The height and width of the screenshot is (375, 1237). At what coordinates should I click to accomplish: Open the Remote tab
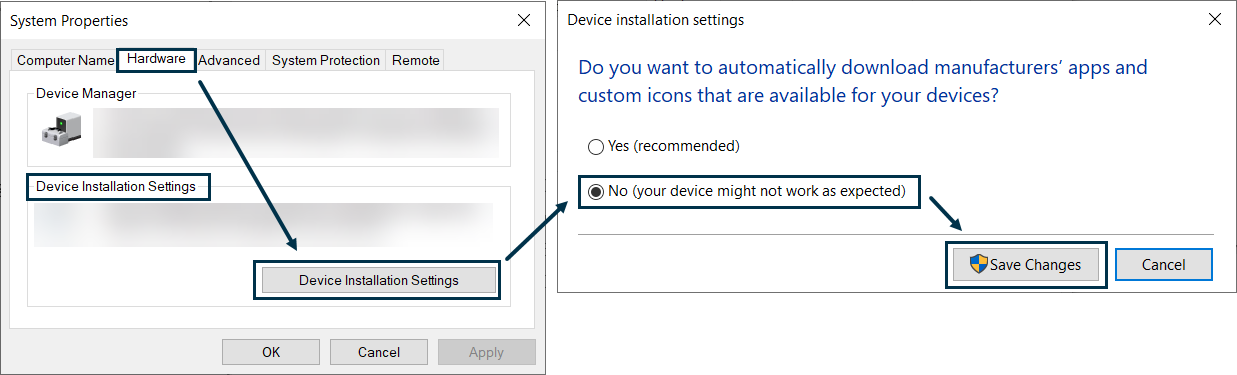tap(416, 60)
